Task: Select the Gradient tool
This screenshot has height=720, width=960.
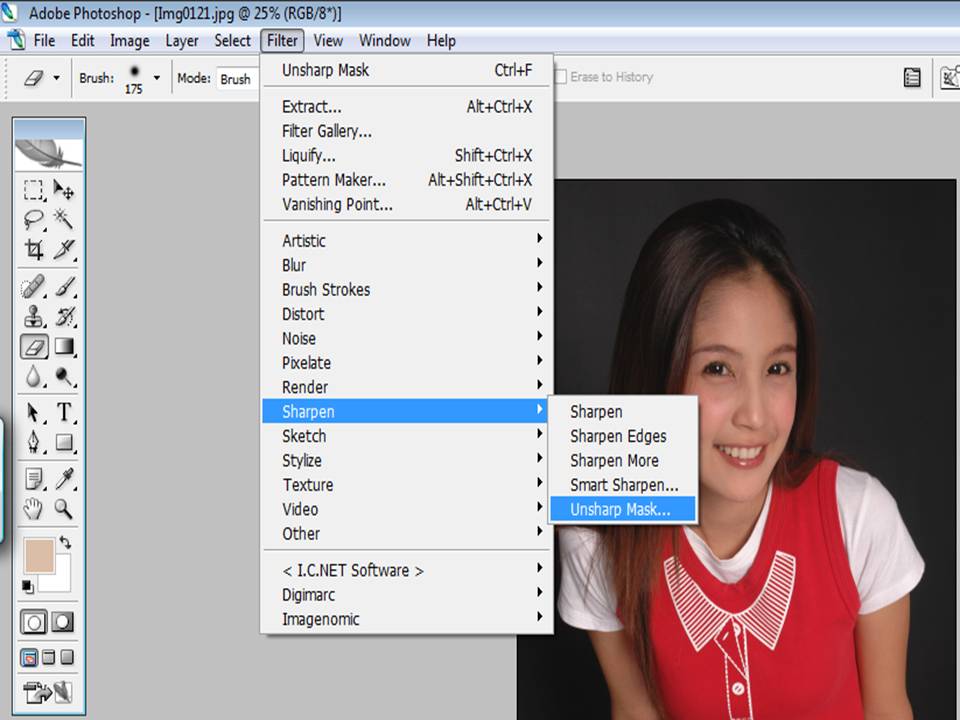Action: click(64, 347)
